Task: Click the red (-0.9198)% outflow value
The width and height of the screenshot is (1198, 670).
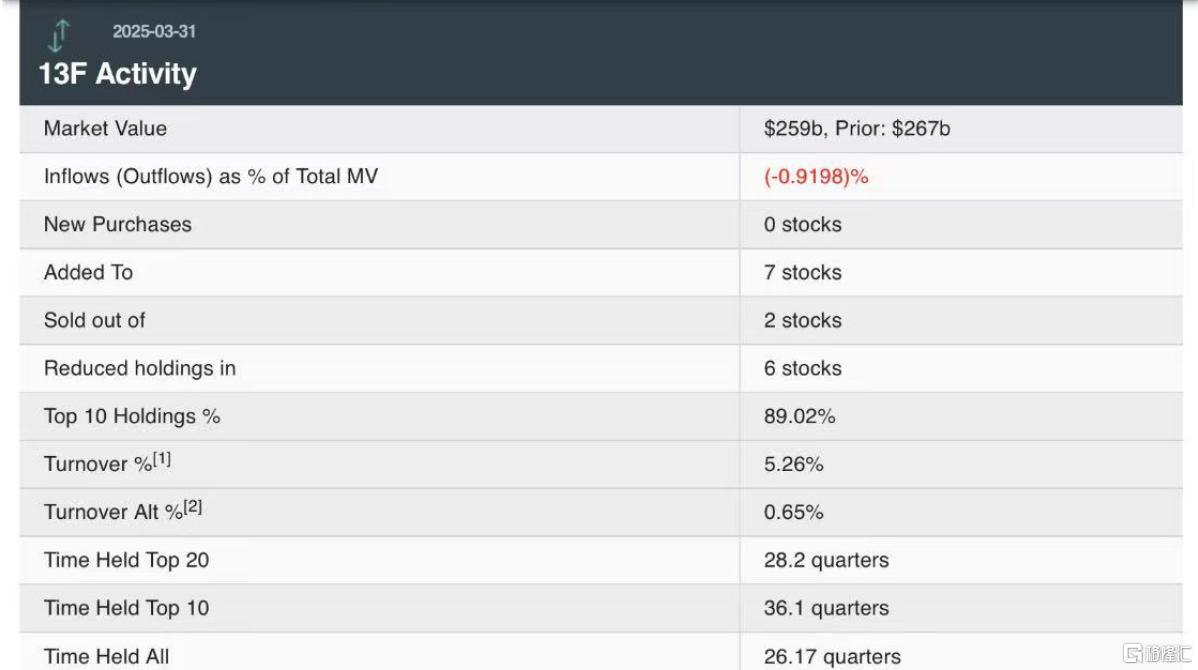Action: (x=816, y=176)
